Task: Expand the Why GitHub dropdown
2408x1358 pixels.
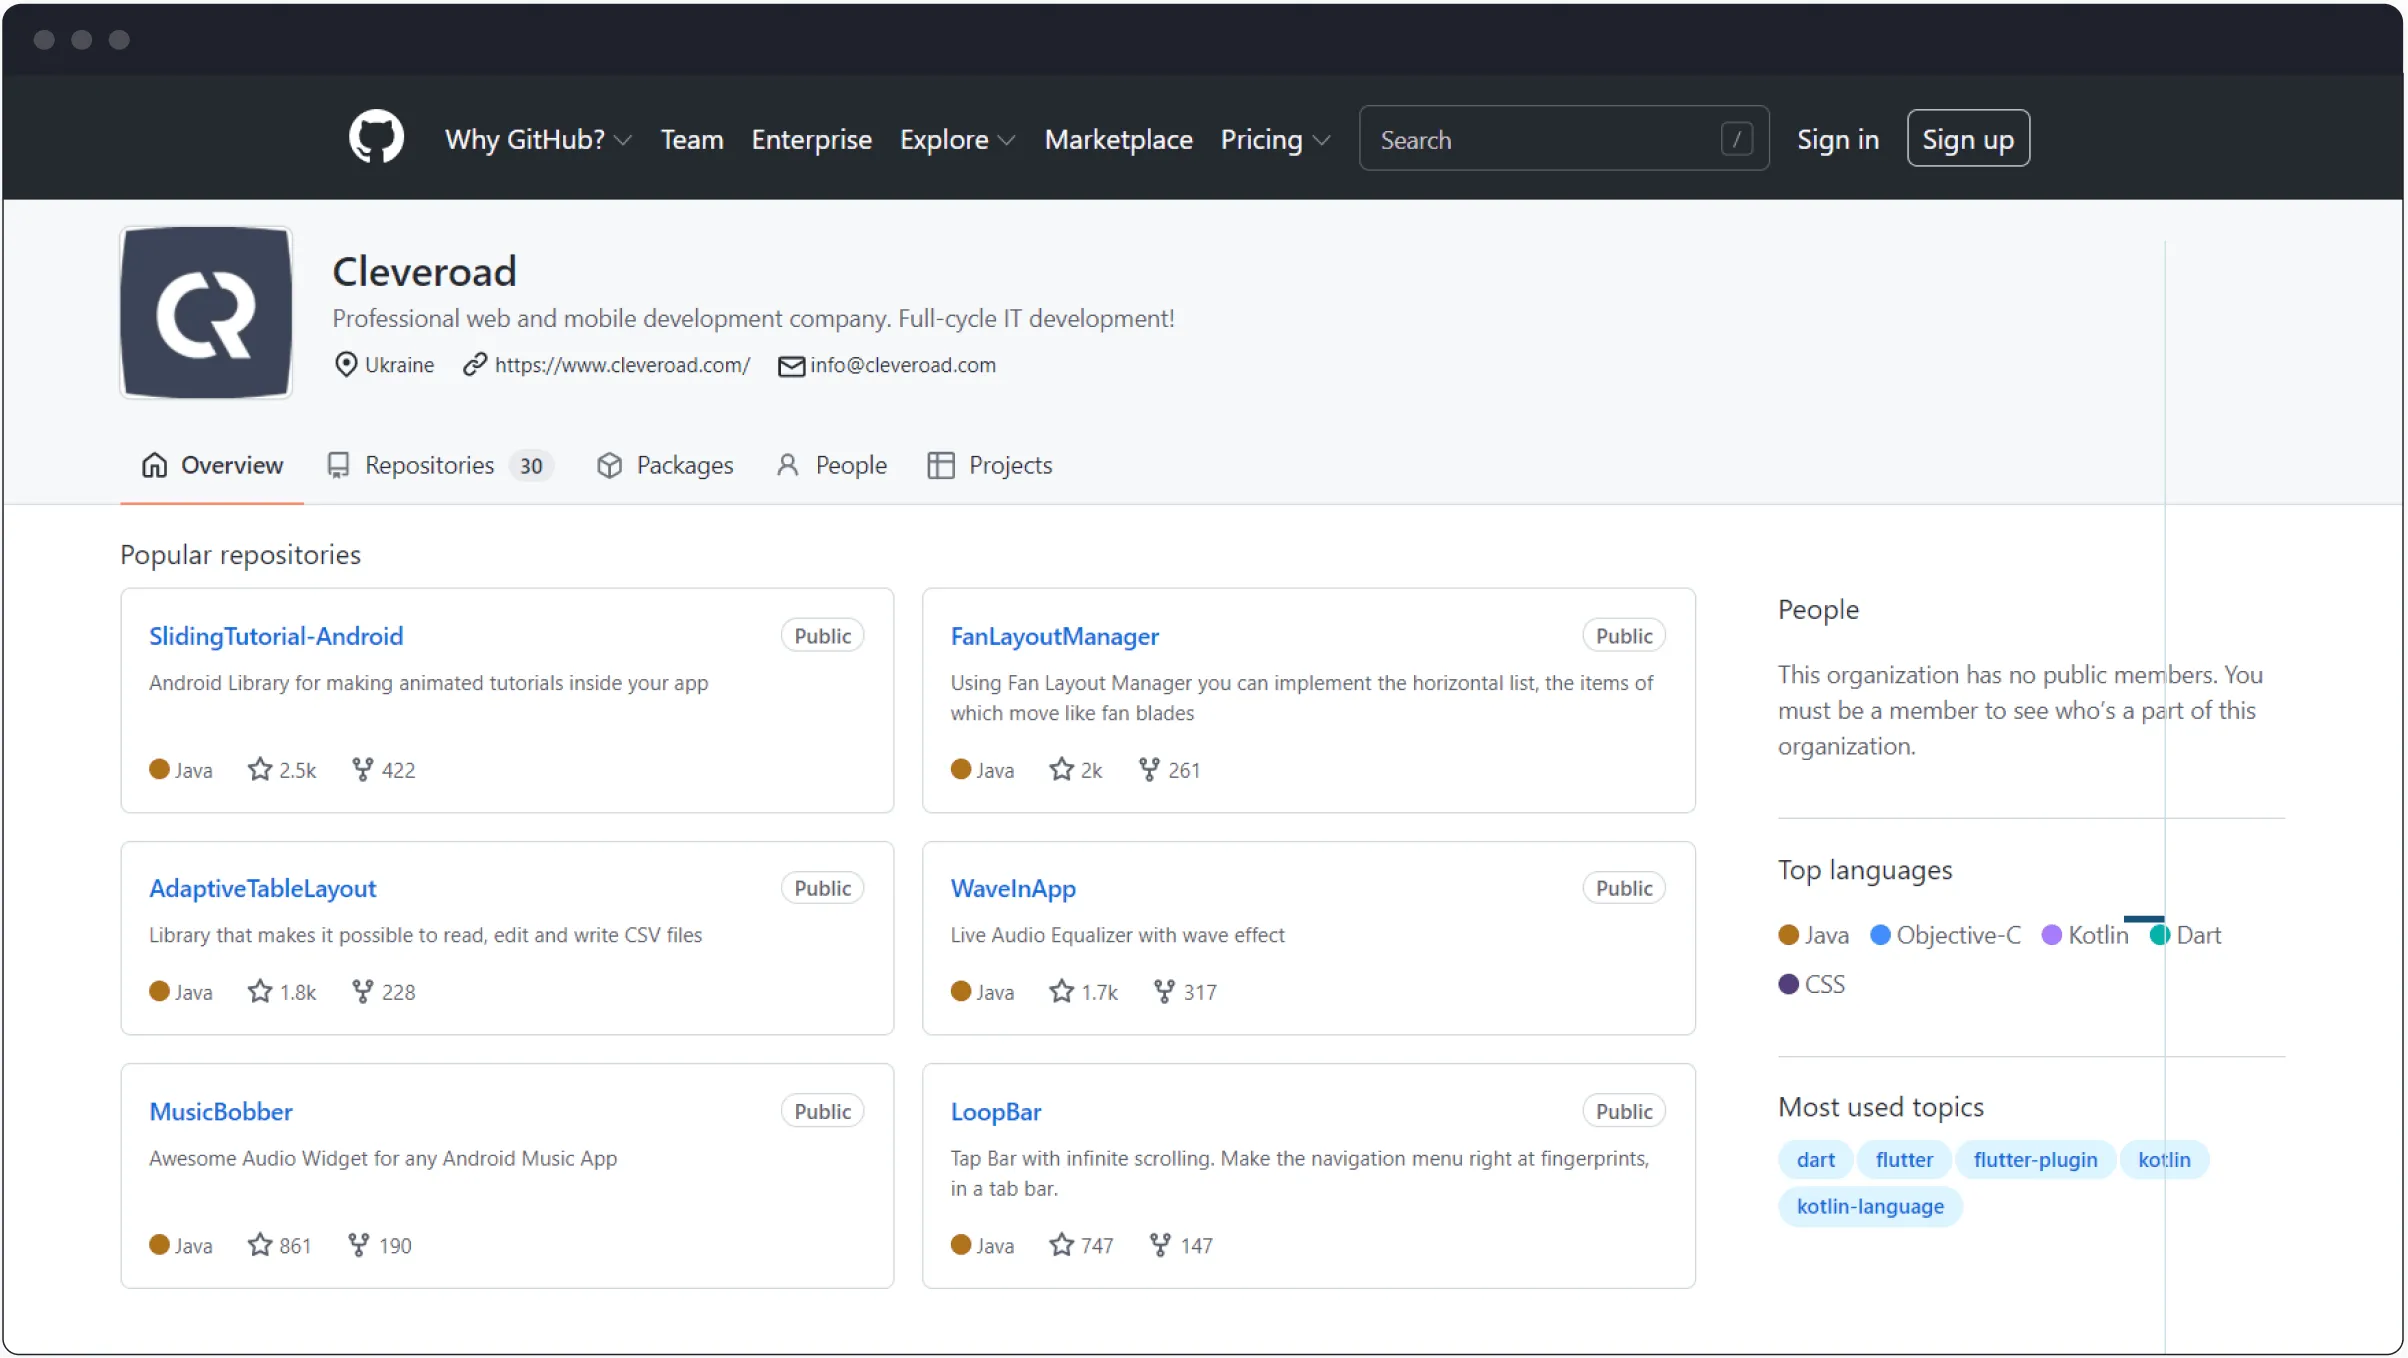Action: coord(537,139)
